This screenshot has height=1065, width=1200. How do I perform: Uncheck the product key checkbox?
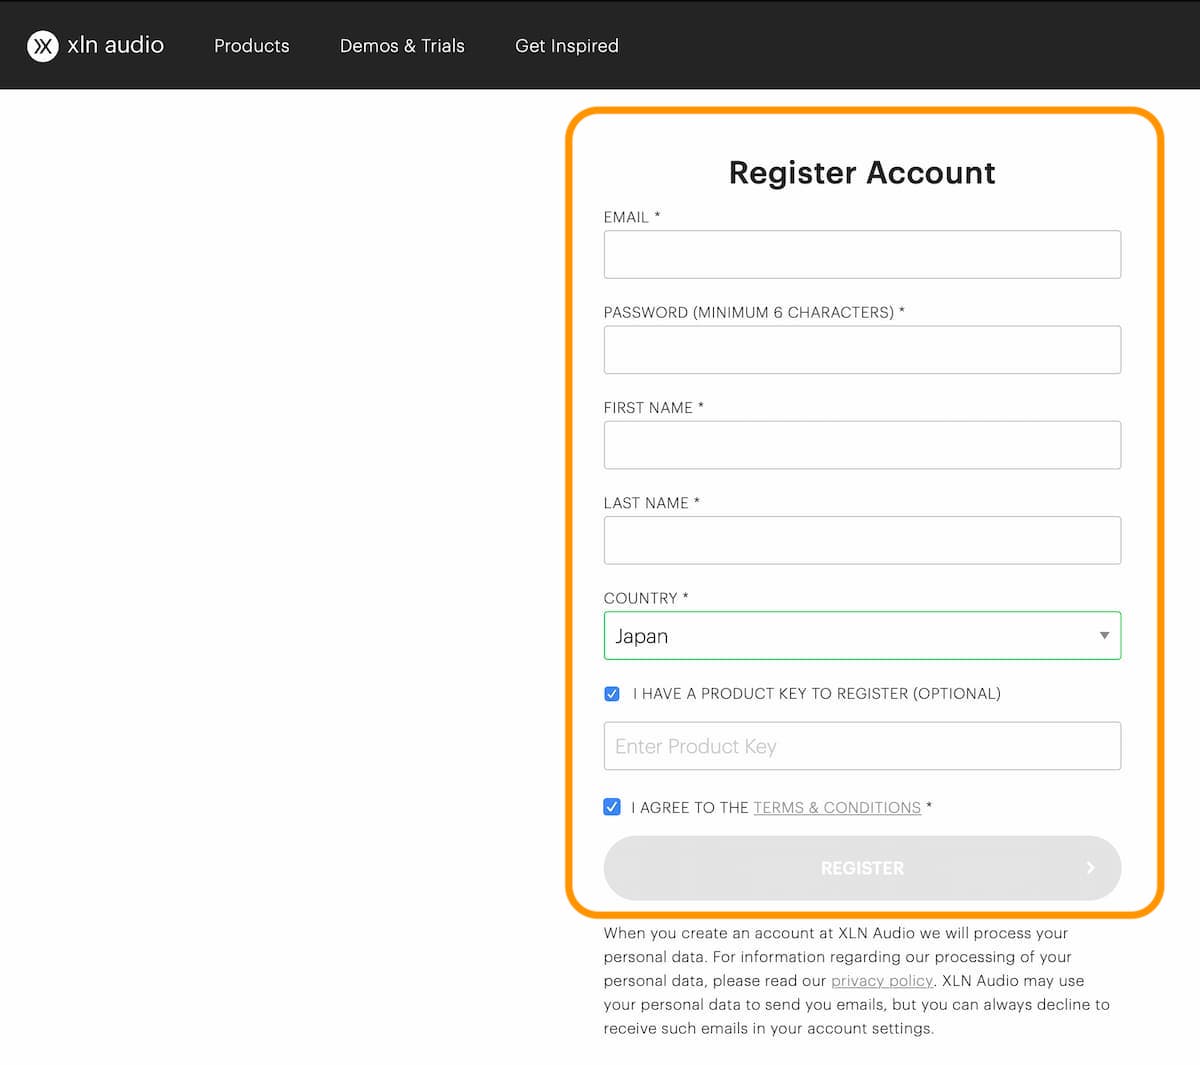click(x=612, y=694)
